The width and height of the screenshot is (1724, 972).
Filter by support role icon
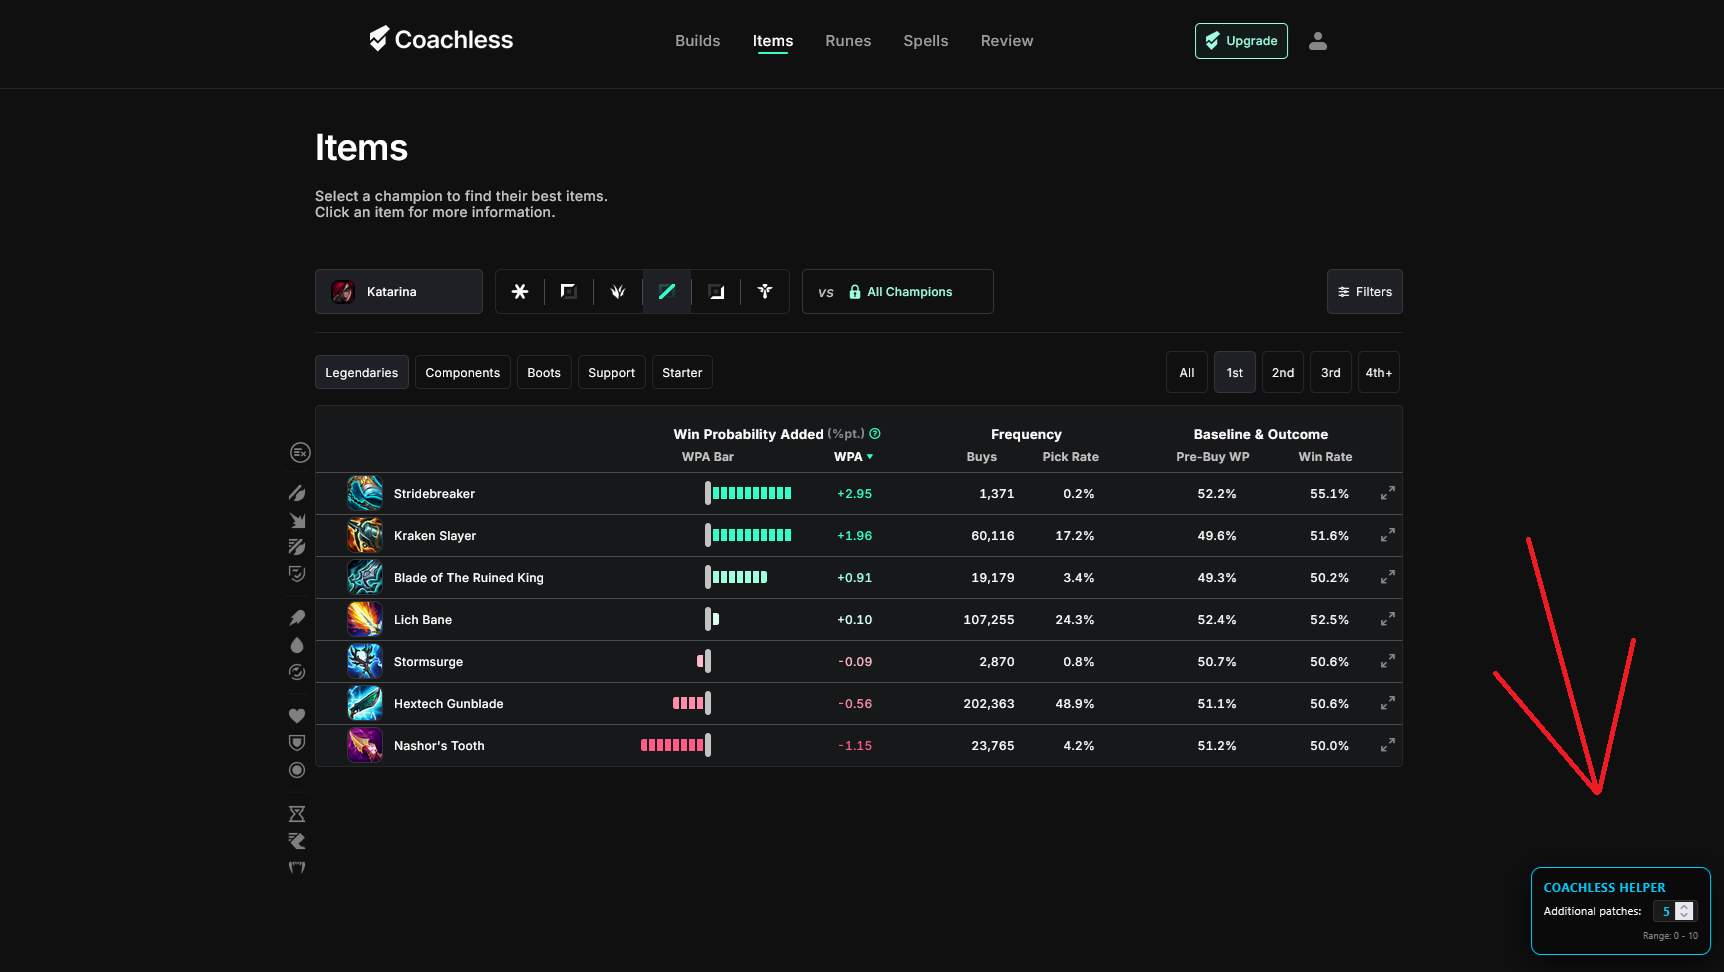tap(765, 292)
